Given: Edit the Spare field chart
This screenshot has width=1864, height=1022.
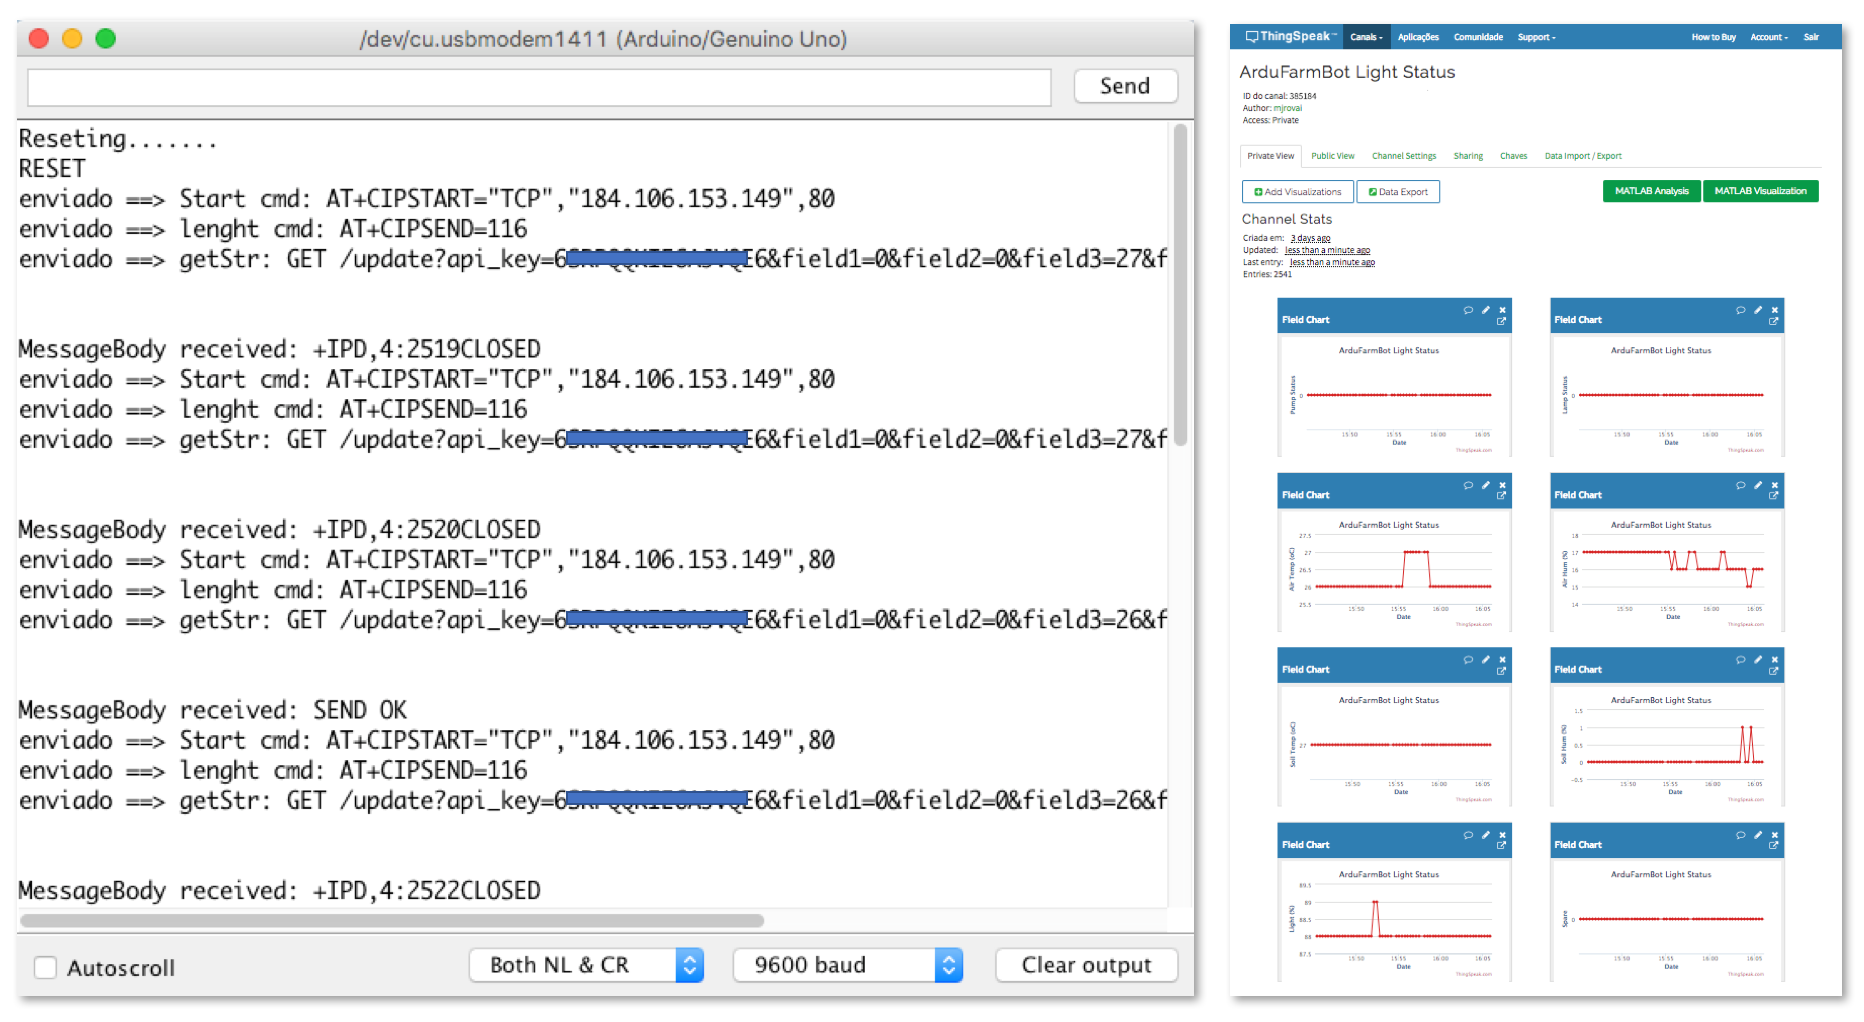Looking at the screenshot, I should click(x=1758, y=835).
